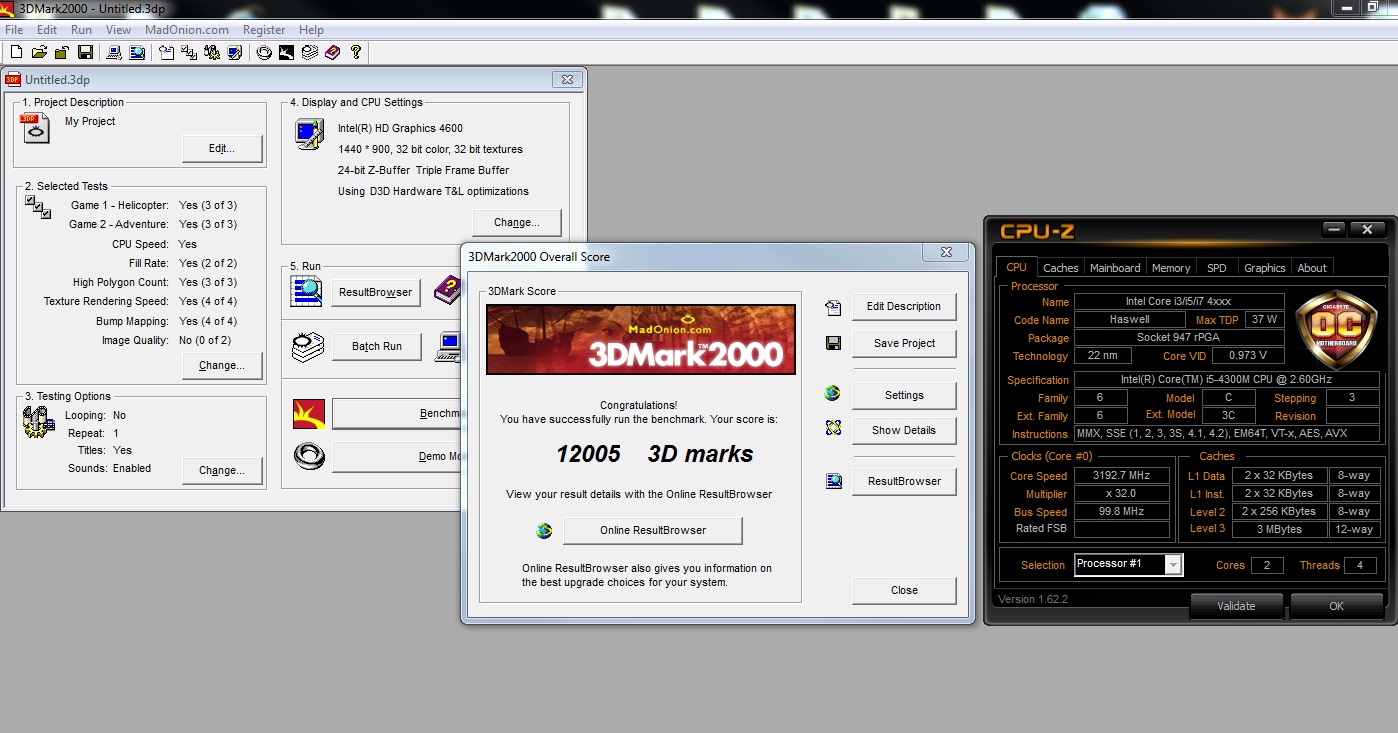Switch to the About tab in CPU-Z
Image resolution: width=1398 pixels, height=733 pixels.
click(1312, 268)
